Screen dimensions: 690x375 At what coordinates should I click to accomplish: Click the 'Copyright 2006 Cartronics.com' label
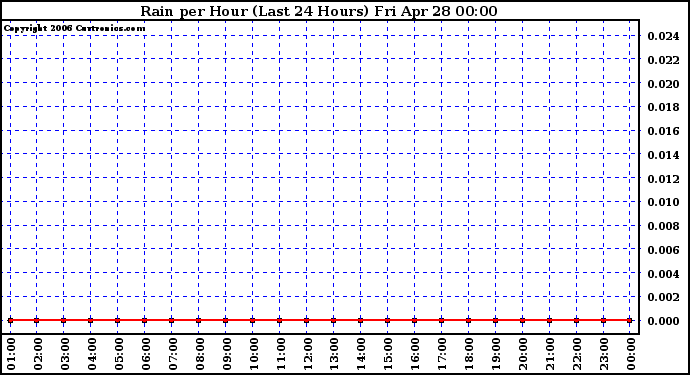[74, 29]
